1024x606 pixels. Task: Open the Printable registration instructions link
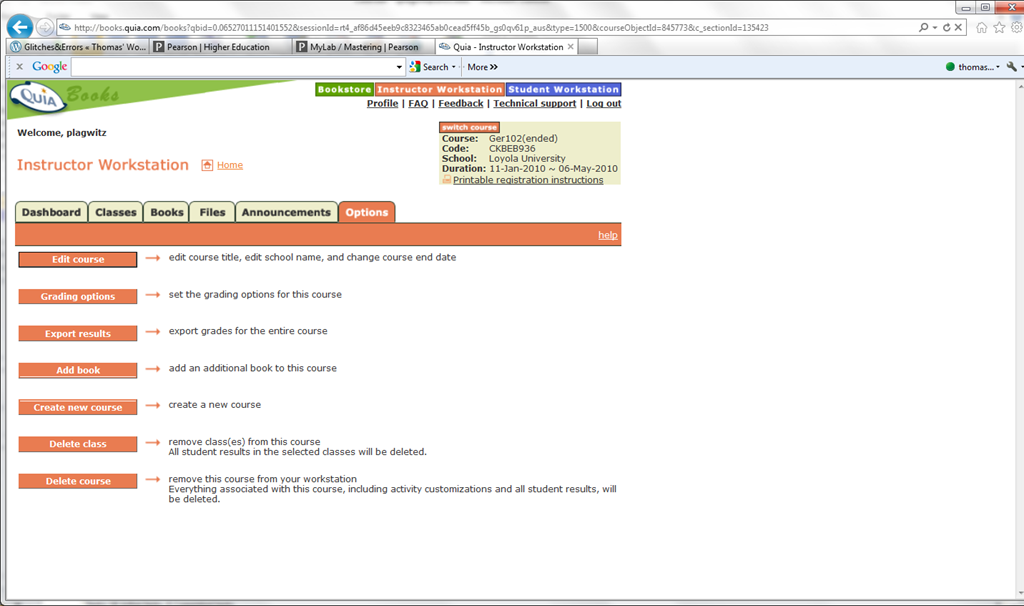(528, 180)
